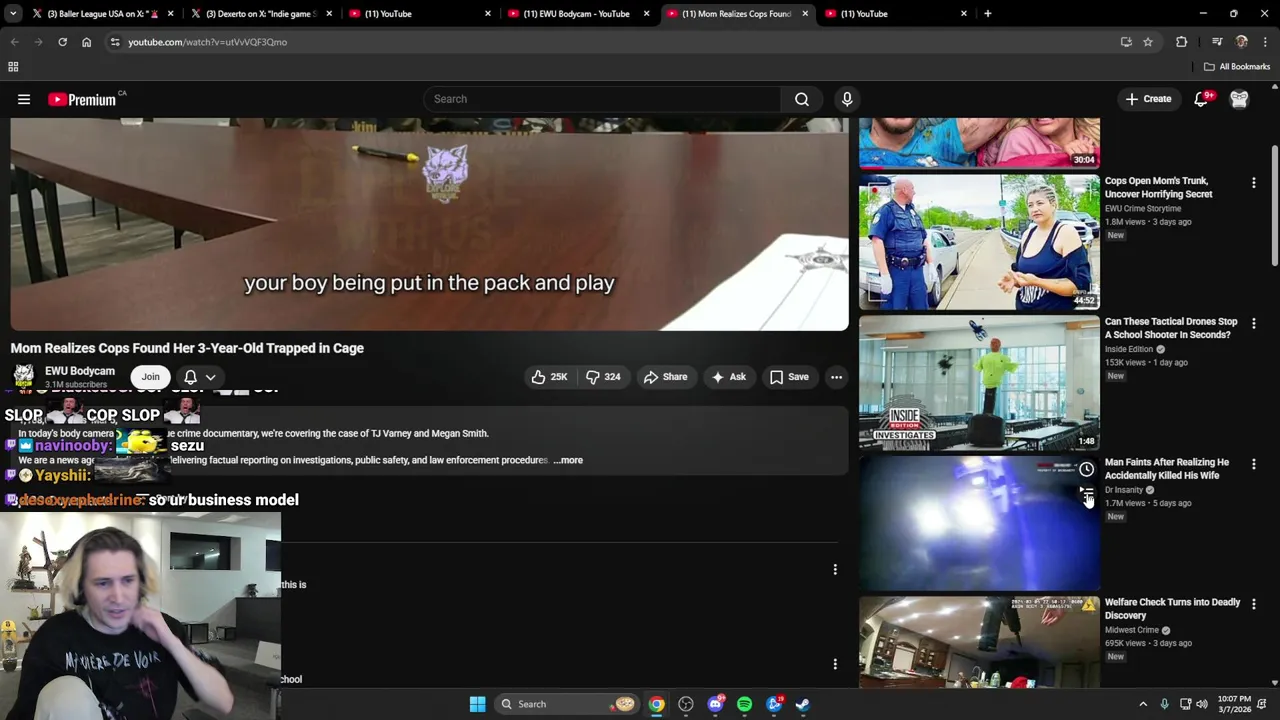
Task: Open Windows Start menu
Action: click(477, 704)
